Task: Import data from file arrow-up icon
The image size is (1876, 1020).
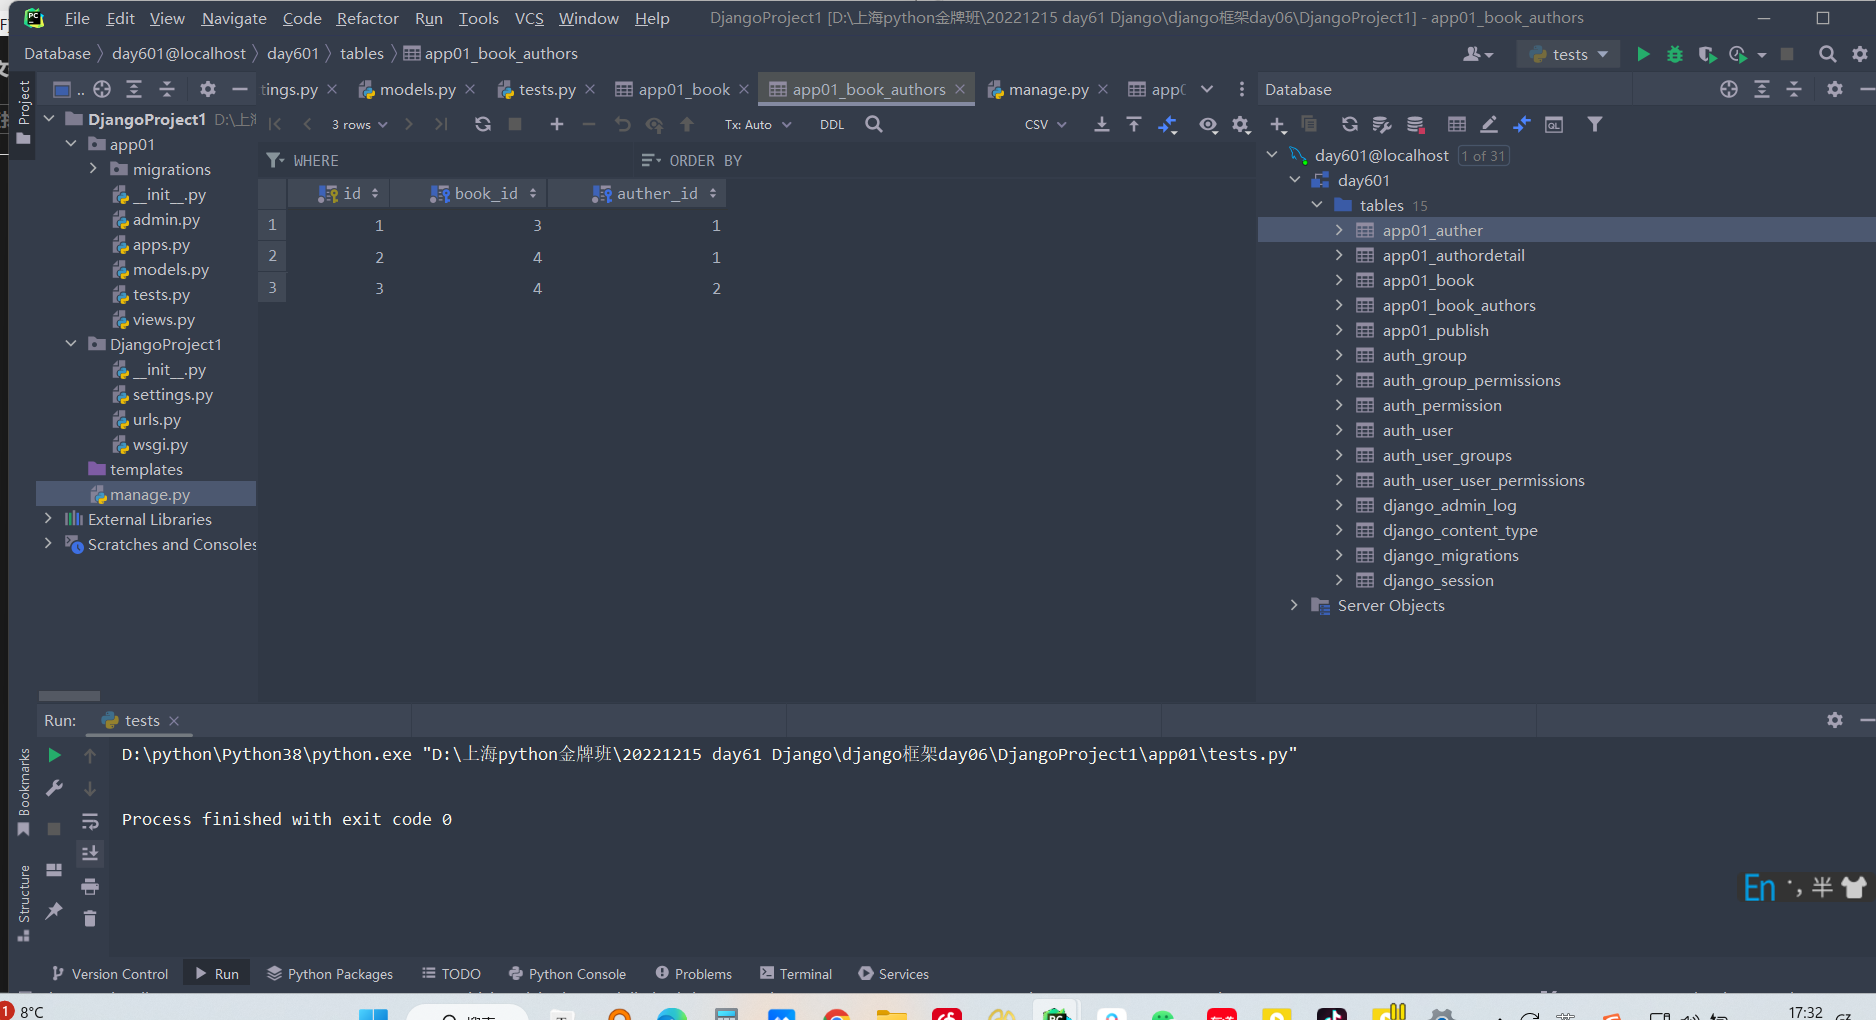Action: pos(1134,124)
